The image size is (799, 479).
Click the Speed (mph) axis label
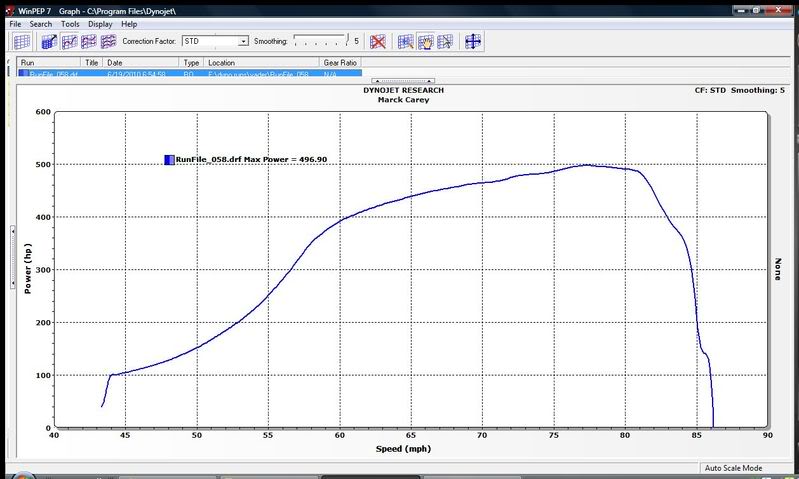coord(404,449)
